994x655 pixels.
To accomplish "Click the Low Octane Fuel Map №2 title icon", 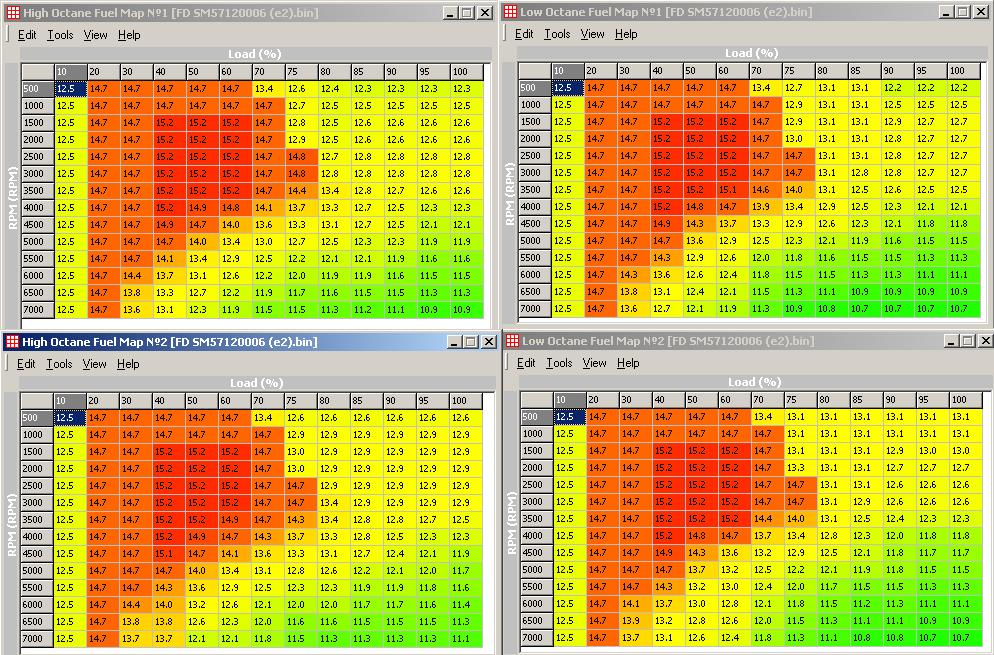I will click(513, 341).
